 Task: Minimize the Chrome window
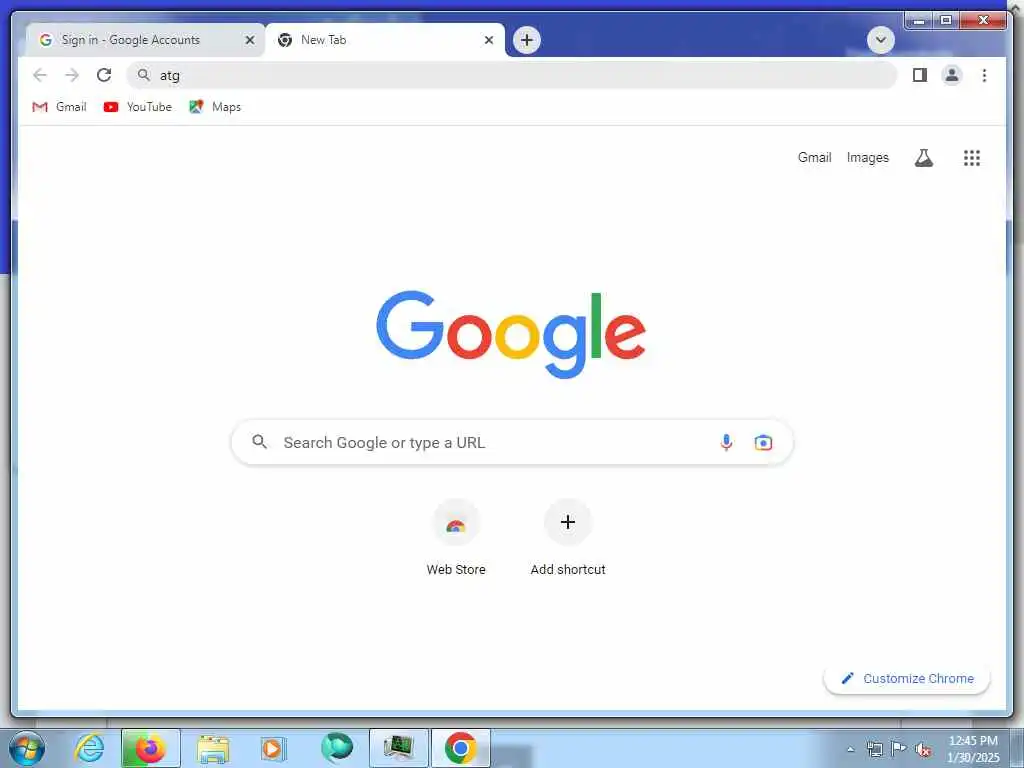pyautogui.click(x=919, y=20)
